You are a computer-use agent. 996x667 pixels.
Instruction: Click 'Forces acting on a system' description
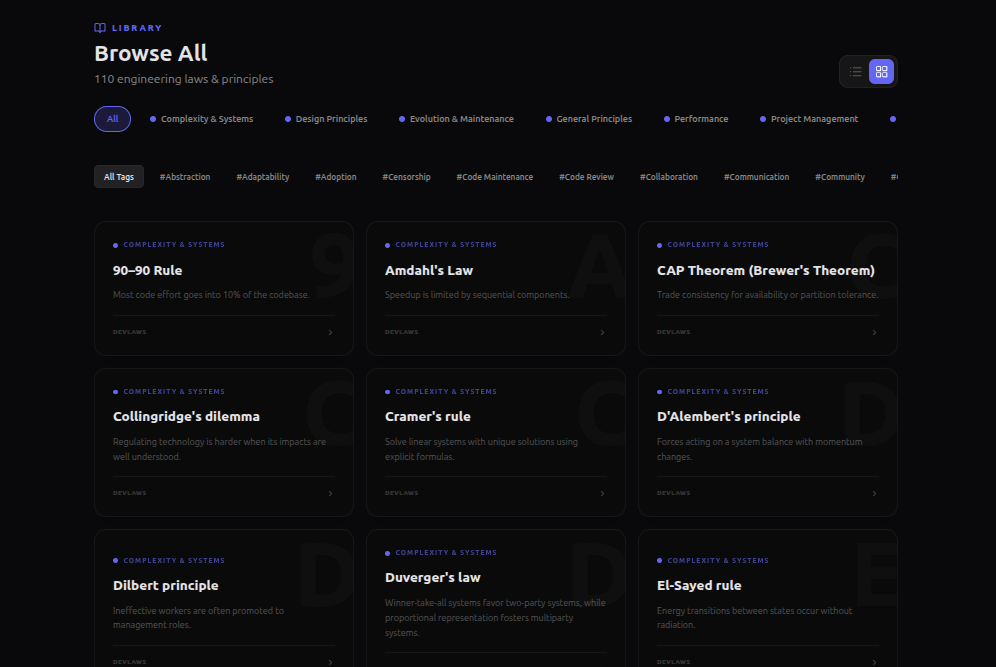(760, 449)
